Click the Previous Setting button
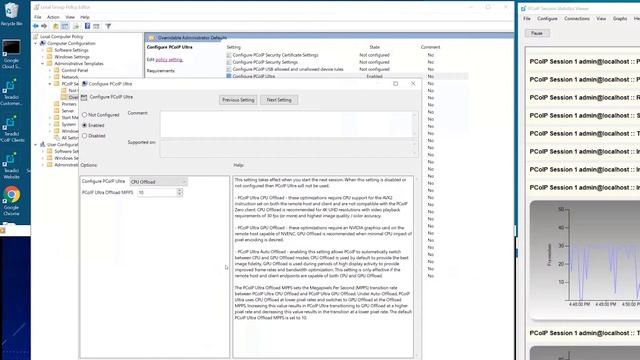This screenshot has width=640, height=360. (x=238, y=100)
